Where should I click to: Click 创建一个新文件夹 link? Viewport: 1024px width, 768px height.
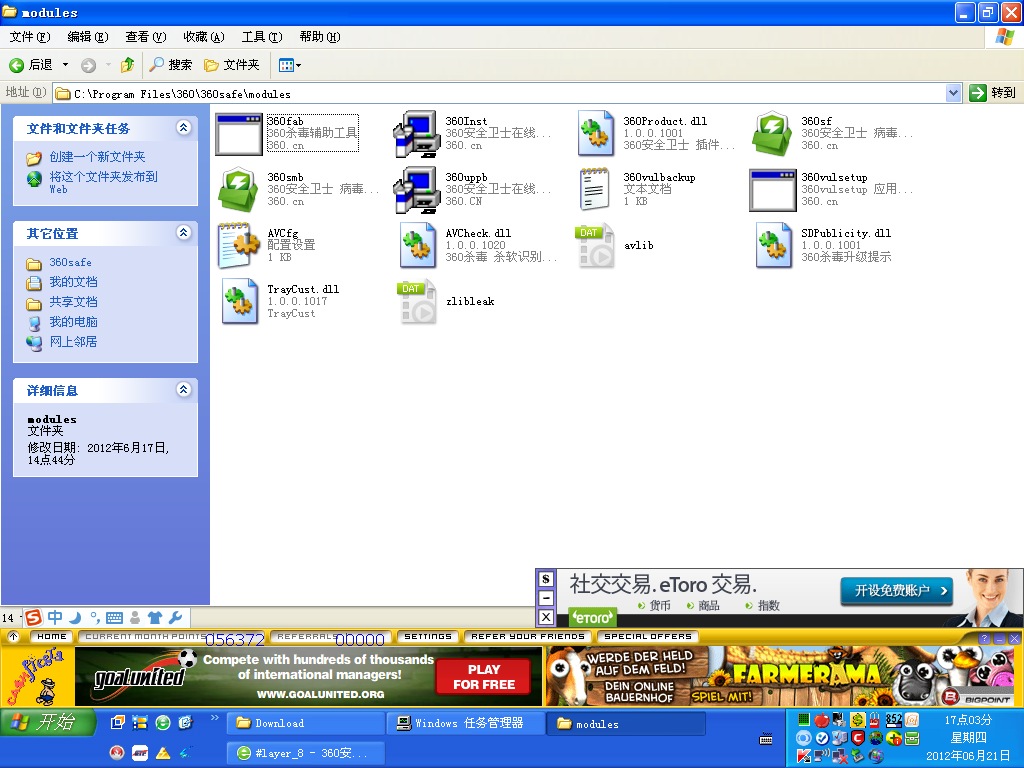97,157
